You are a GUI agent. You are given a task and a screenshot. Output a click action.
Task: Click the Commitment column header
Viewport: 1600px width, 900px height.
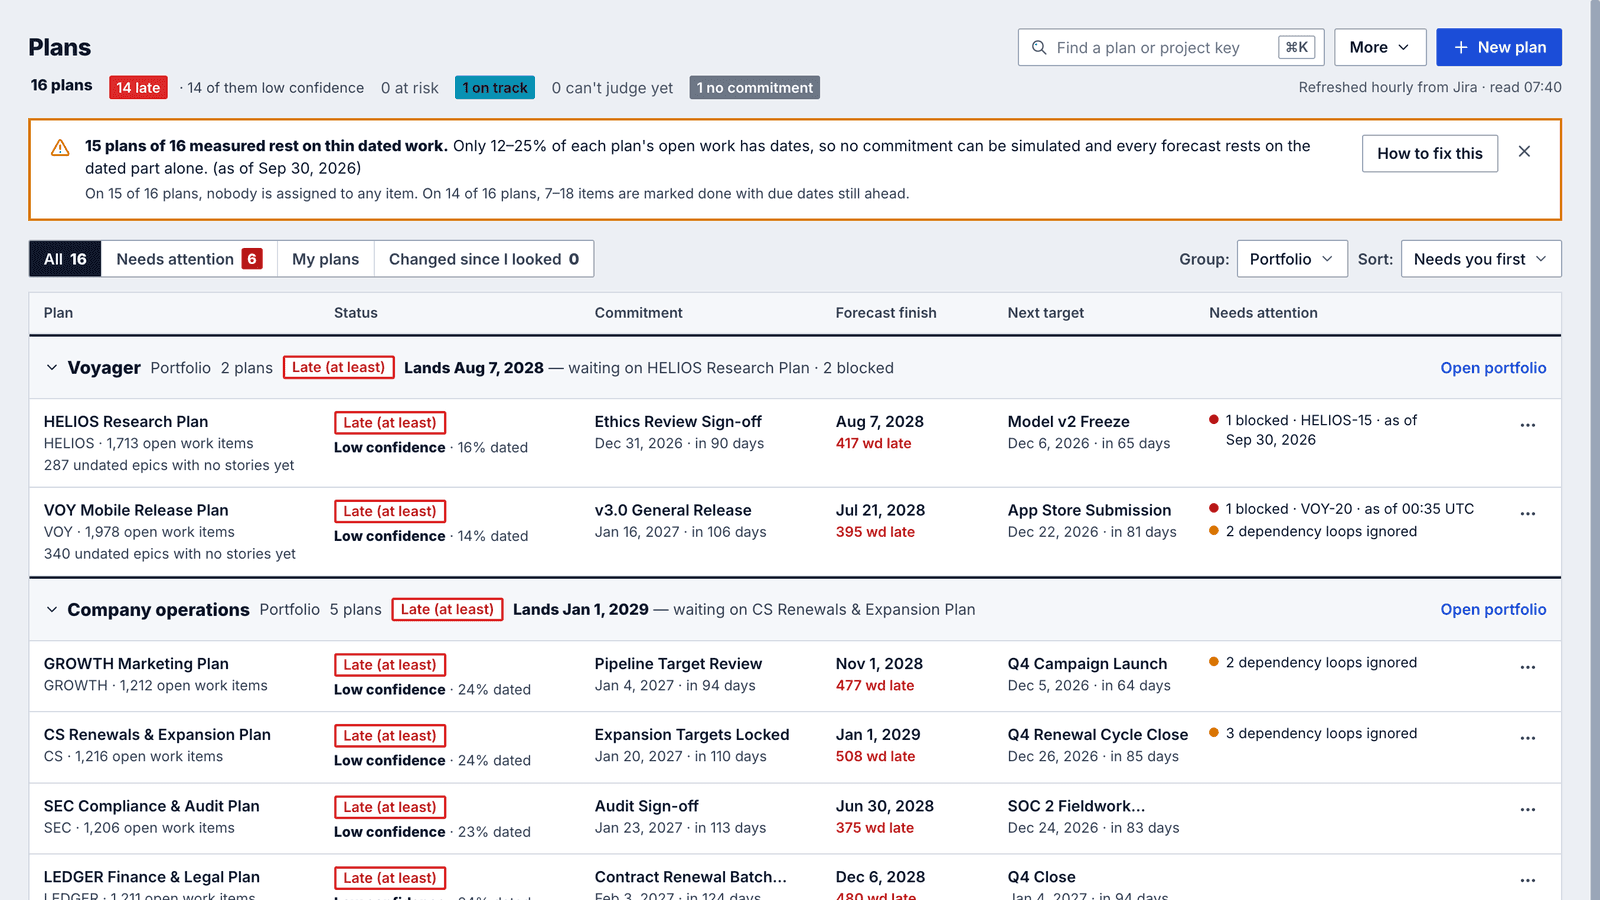pos(638,313)
